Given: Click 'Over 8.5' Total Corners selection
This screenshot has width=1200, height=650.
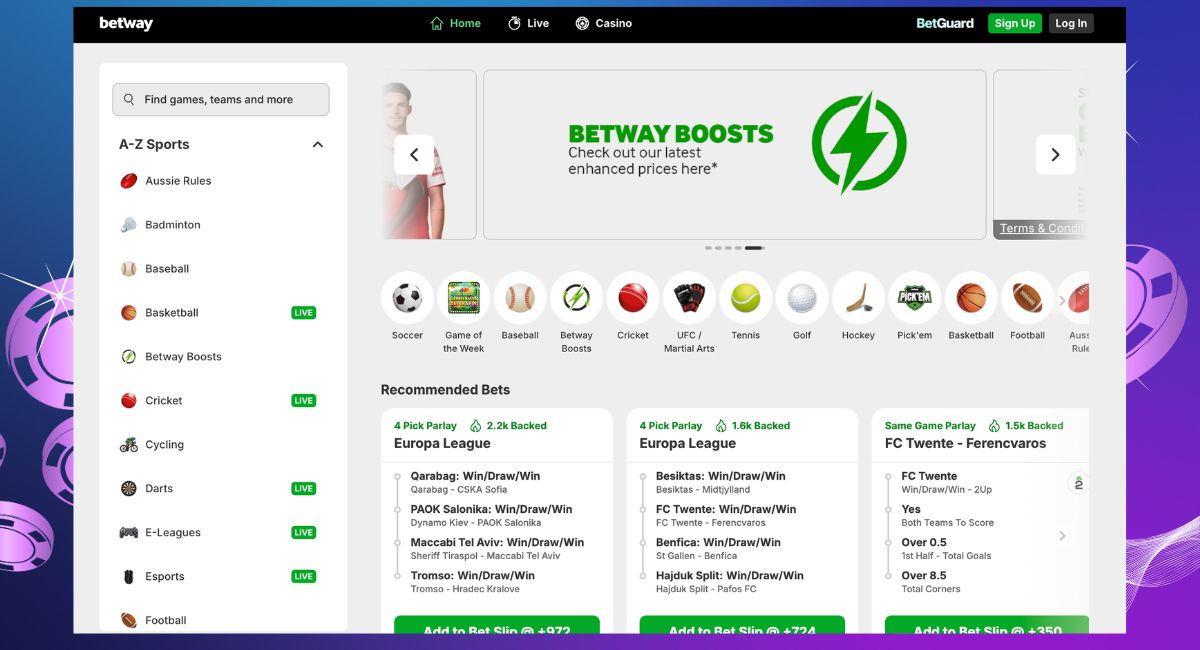Looking at the screenshot, I should tap(924, 575).
